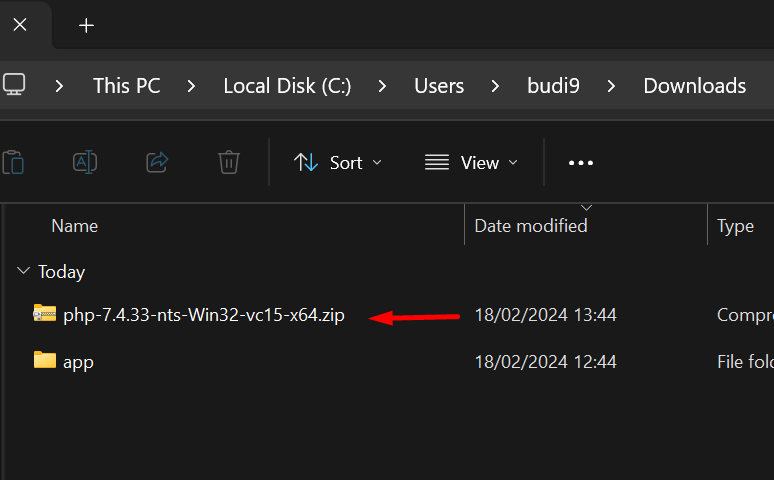Open the Sort dropdown
The width and height of the screenshot is (774, 480).
pos(338,162)
